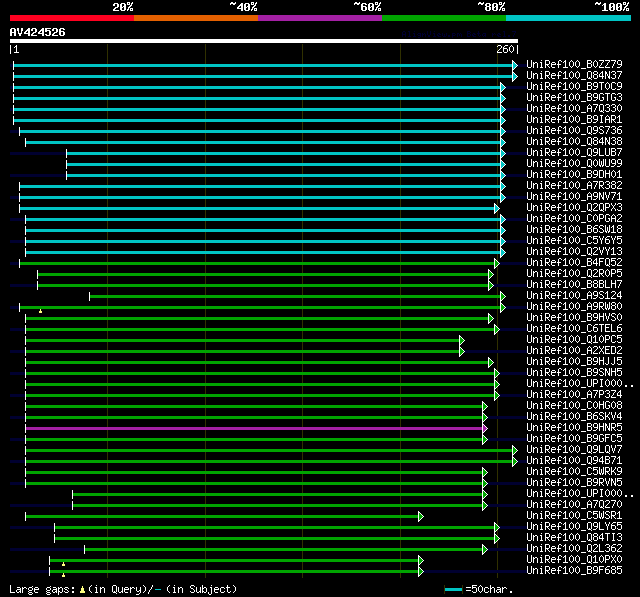
Task: Select the UniRef100_C0PGA2 label
Action: tap(574, 218)
